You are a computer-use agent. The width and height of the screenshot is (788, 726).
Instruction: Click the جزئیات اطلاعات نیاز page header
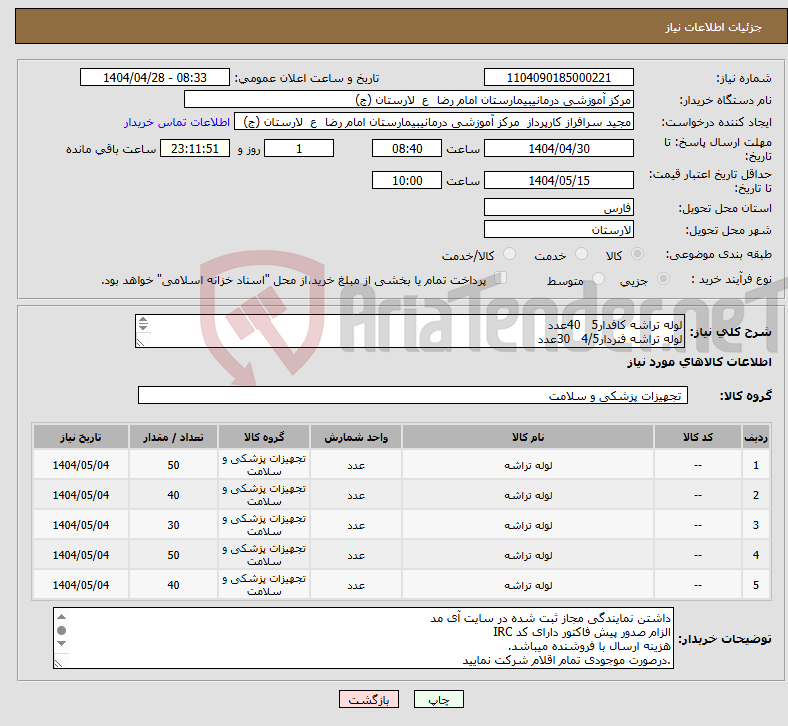(x=713, y=27)
